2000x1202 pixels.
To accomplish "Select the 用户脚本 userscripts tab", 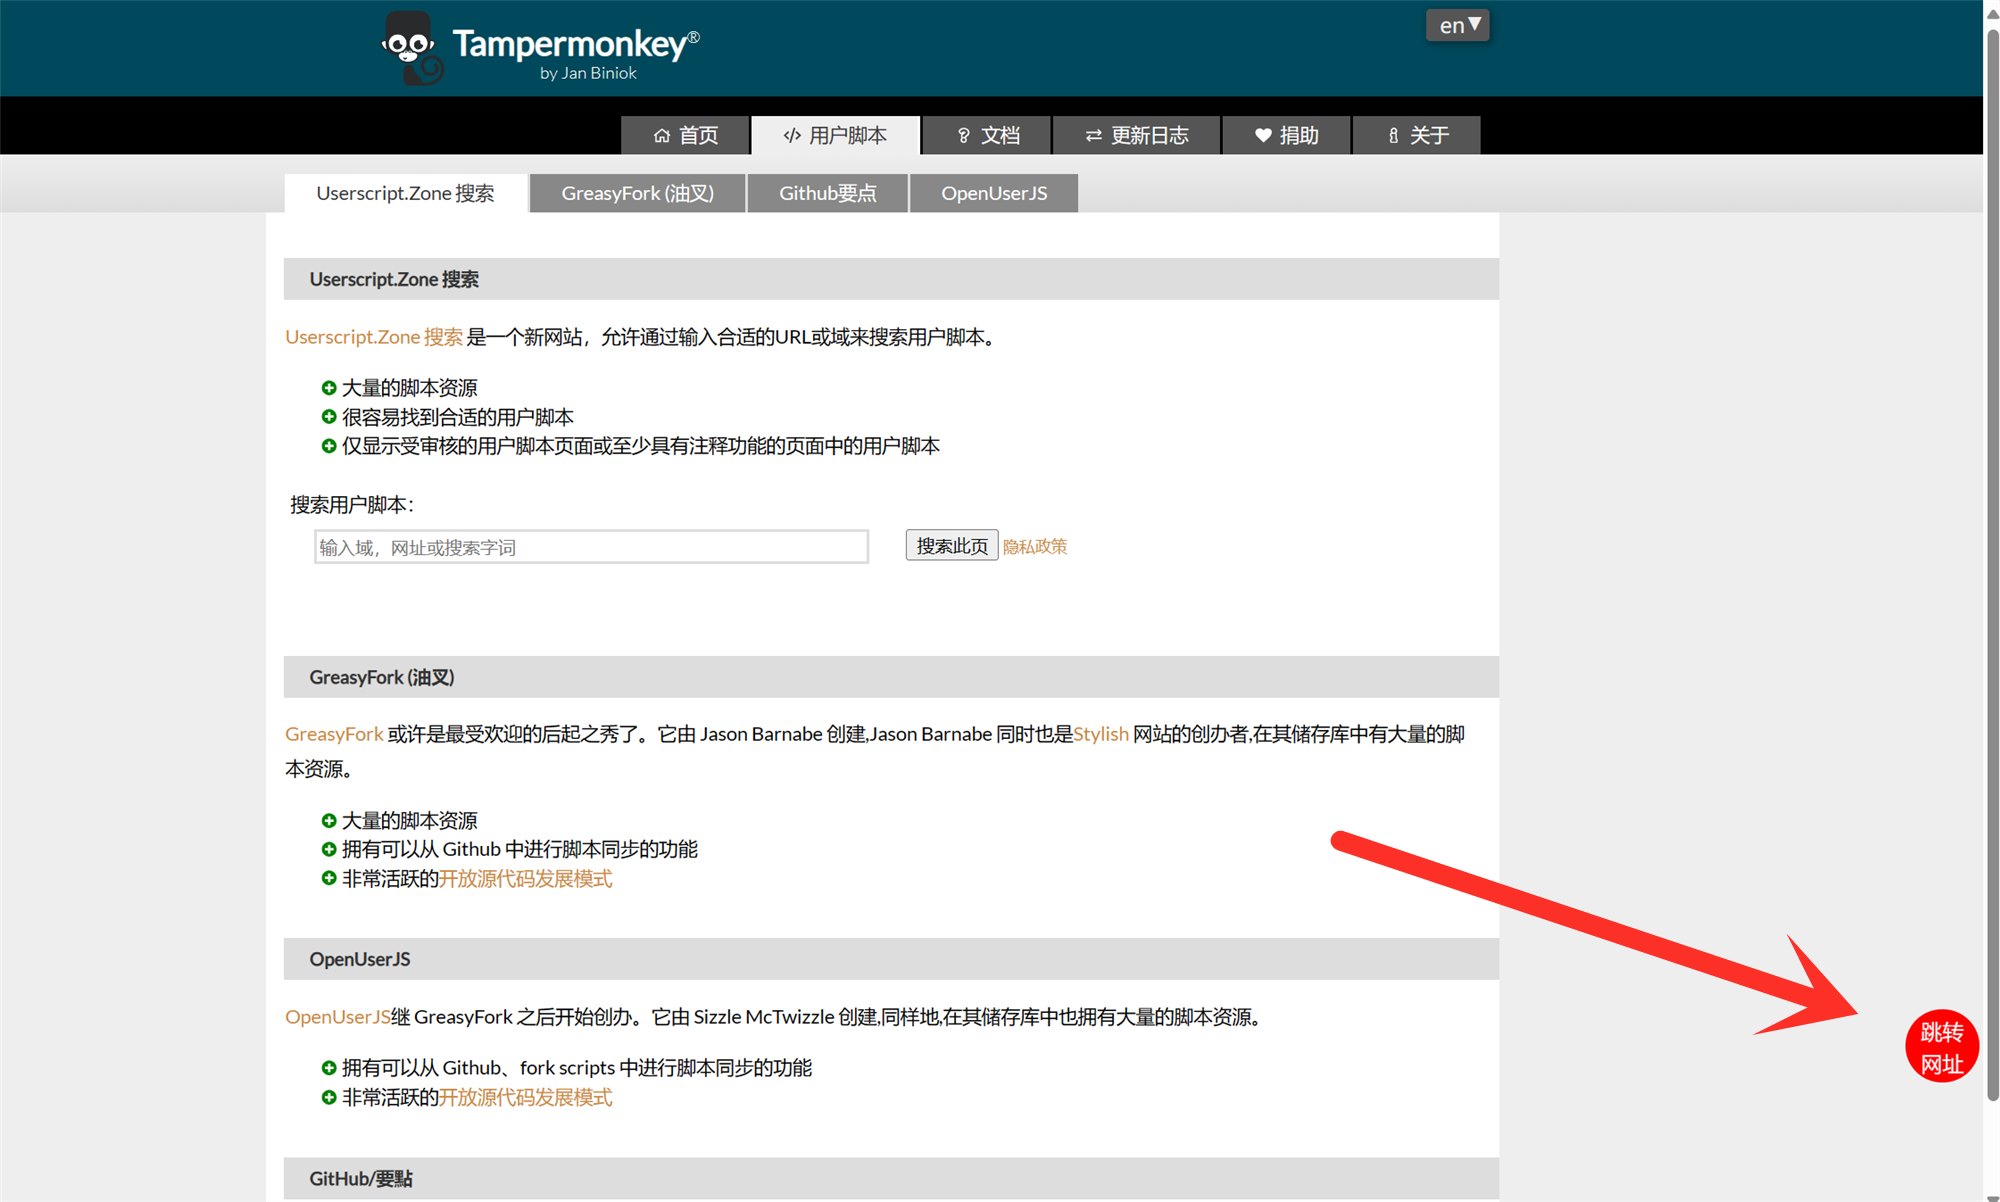I will pos(835,135).
